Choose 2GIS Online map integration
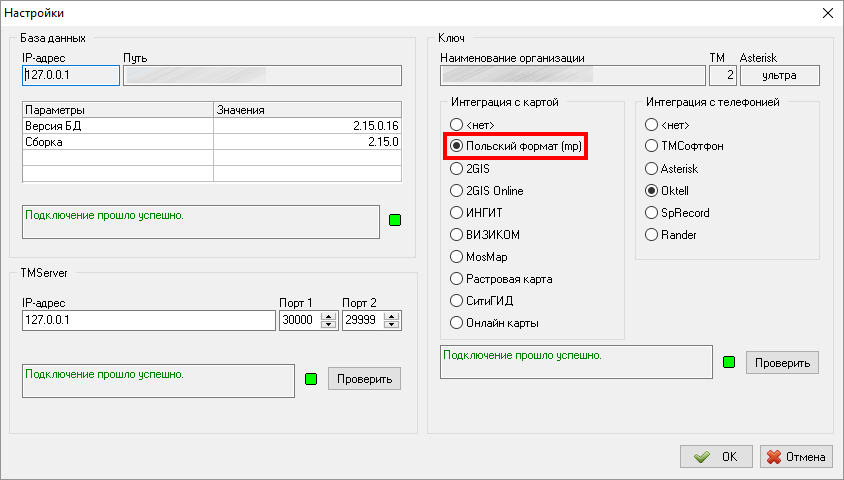 pyautogui.click(x=457, y=191)
